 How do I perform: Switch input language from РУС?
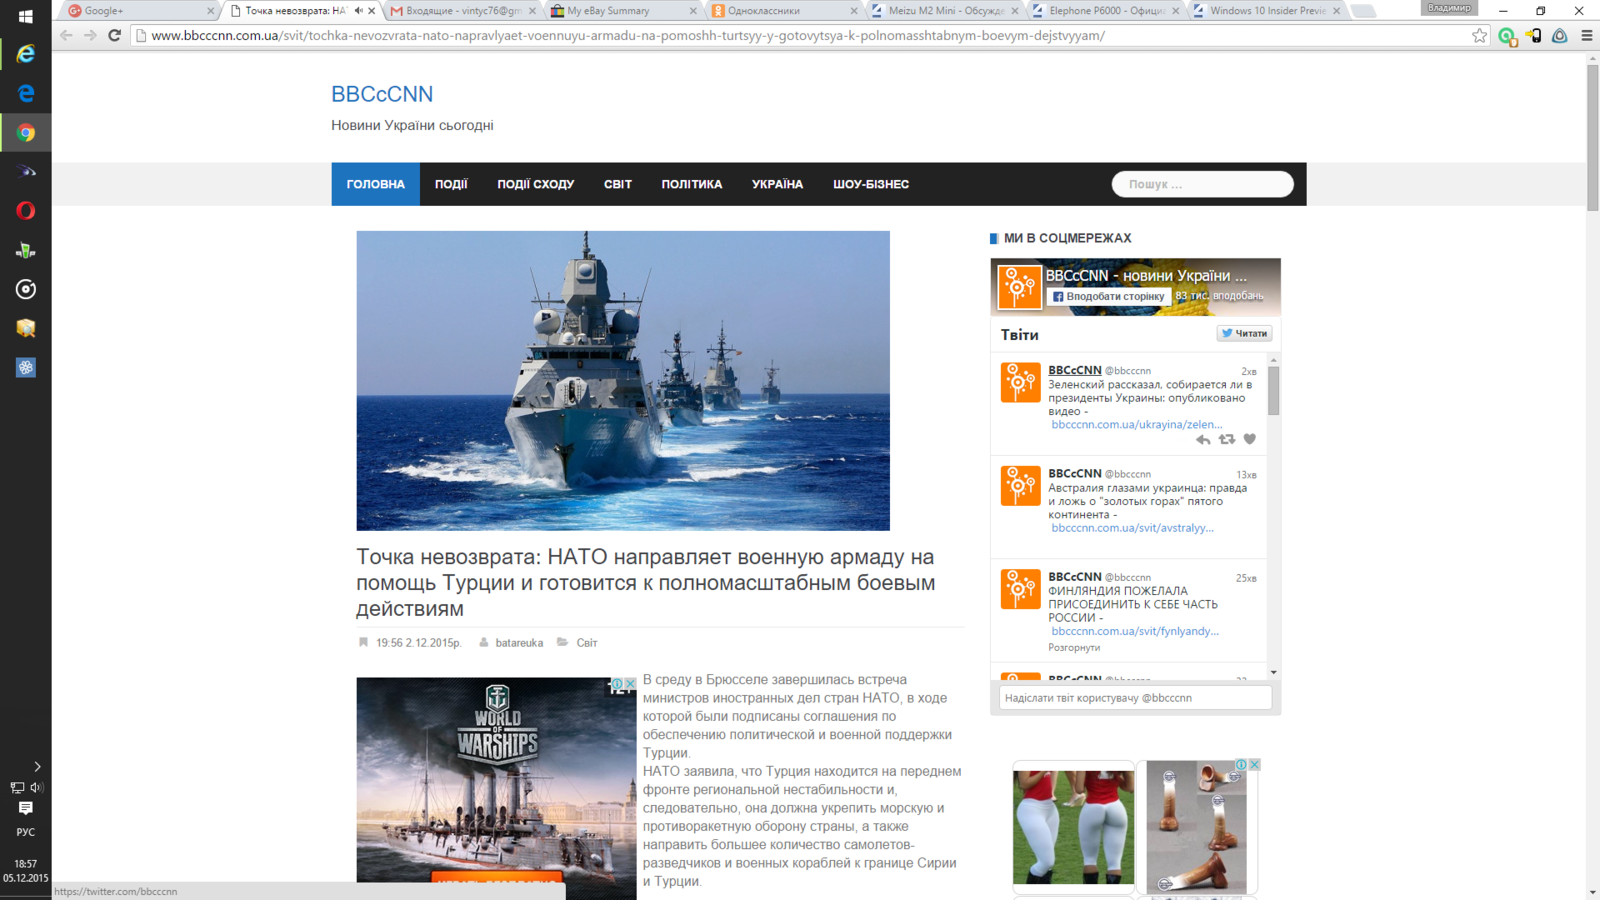pyautogui.click(x=26, y=832)
